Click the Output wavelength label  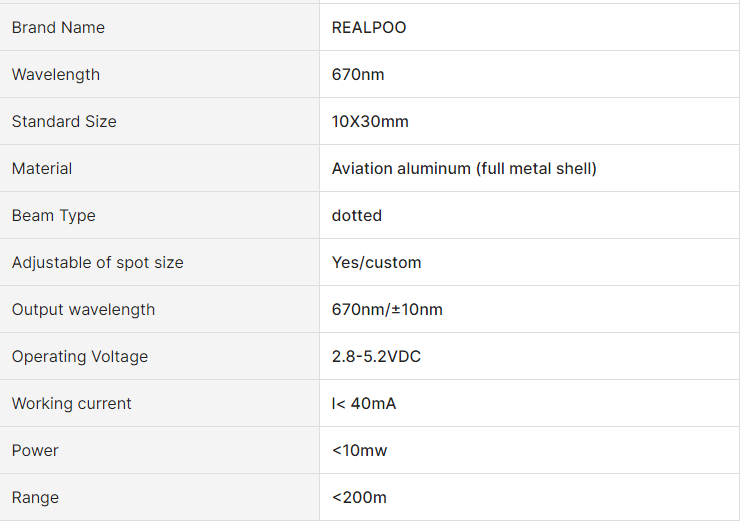[84, 310]
